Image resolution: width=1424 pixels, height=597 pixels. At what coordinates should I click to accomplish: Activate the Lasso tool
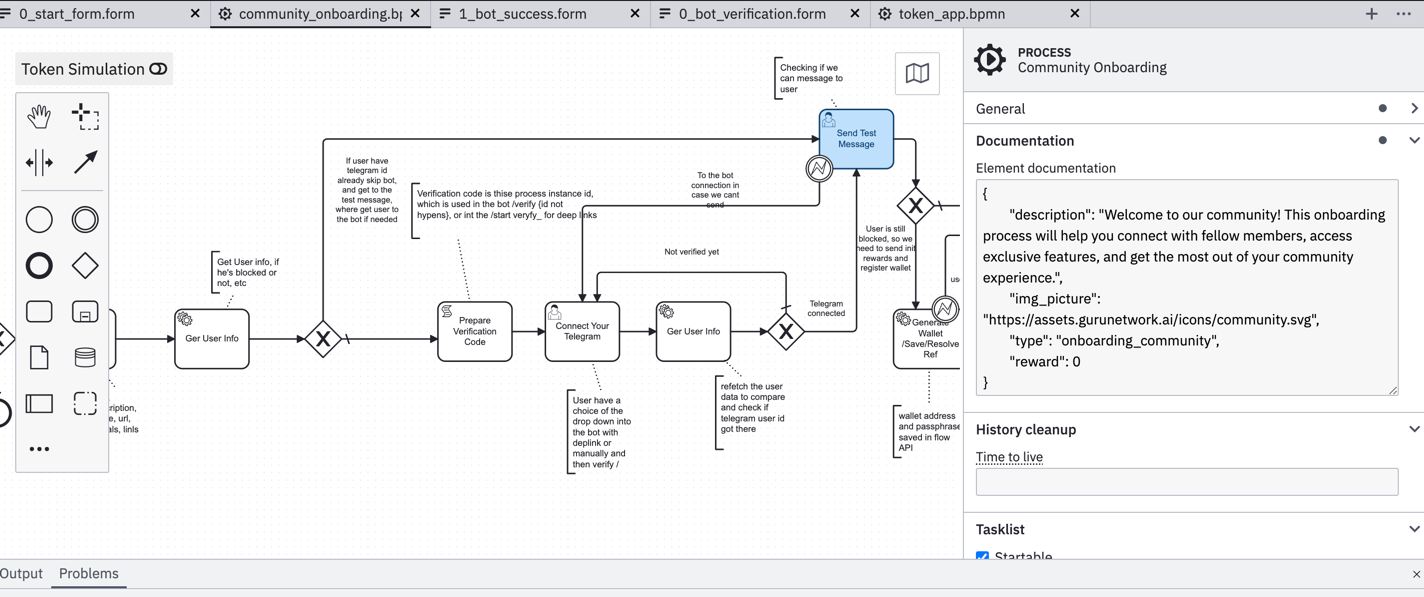click(86, 115)
